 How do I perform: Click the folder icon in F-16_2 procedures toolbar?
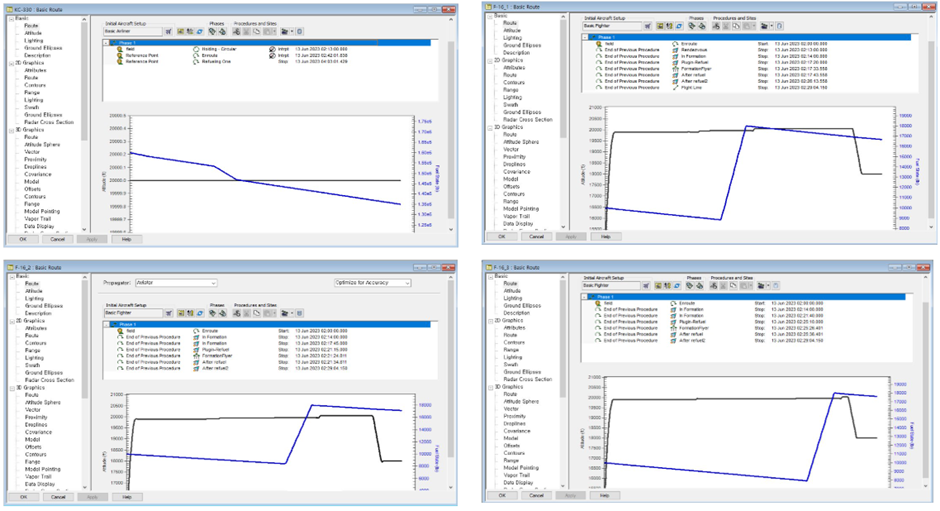click(x=285, y=313)
